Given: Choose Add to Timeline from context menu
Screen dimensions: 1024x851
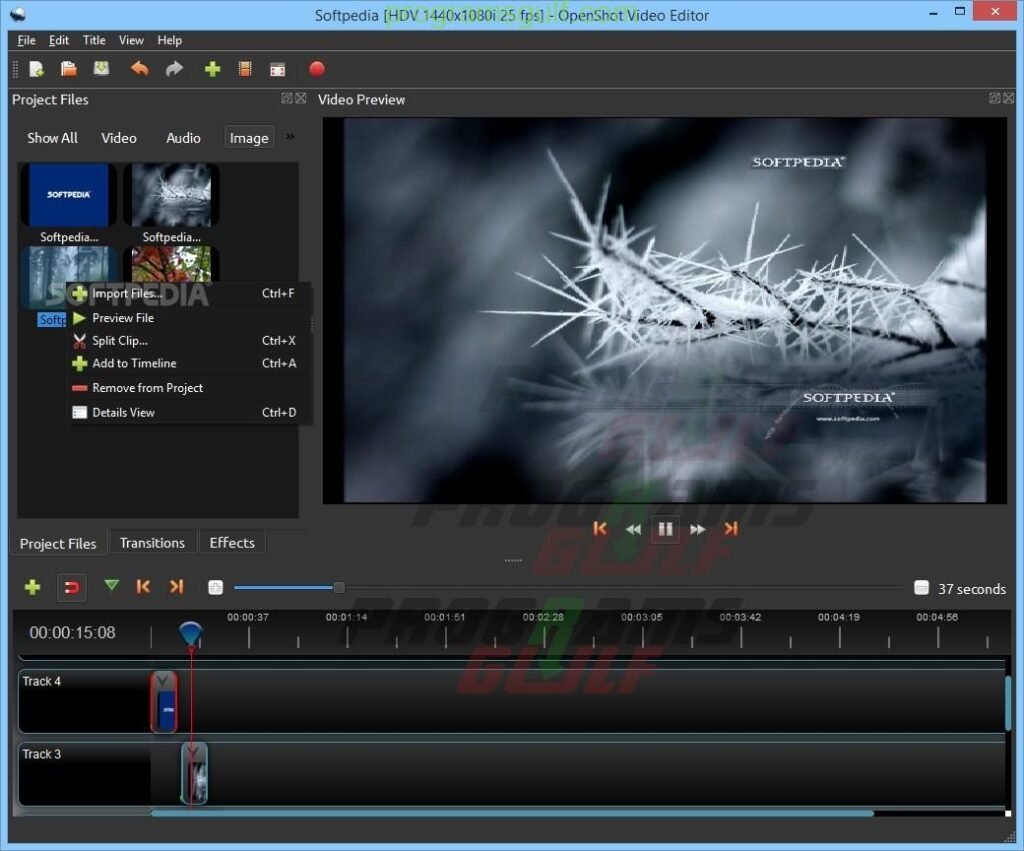Looking at the screenshot, I should (189, 364).
